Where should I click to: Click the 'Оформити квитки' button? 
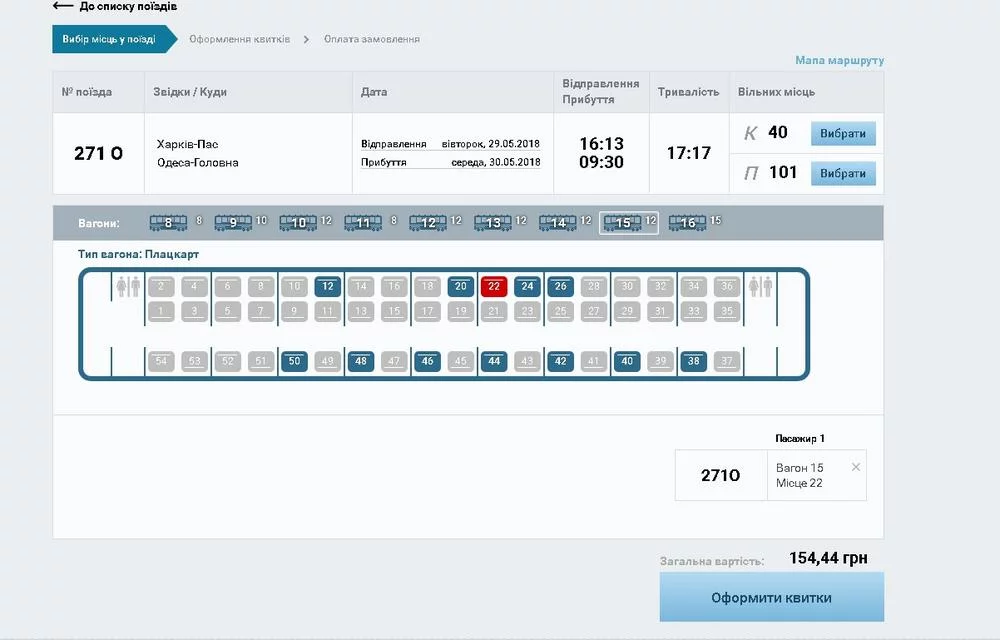(772, 597)
